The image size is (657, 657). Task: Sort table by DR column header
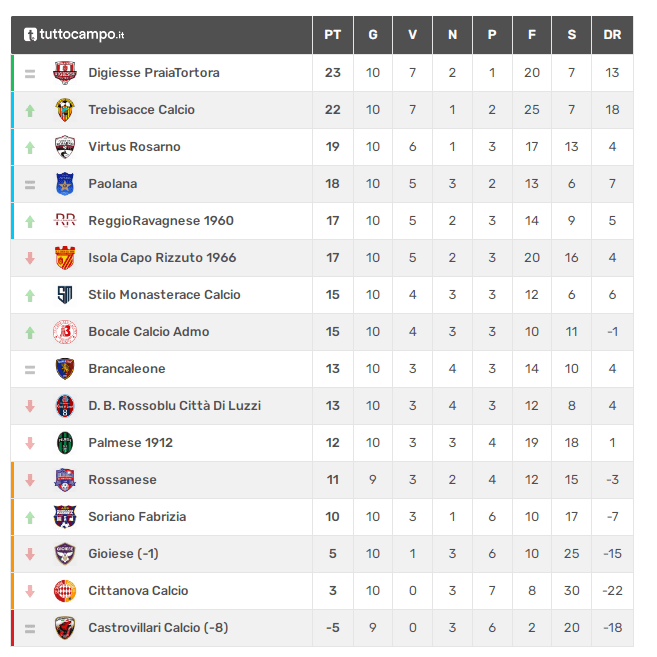coord(612,35)
